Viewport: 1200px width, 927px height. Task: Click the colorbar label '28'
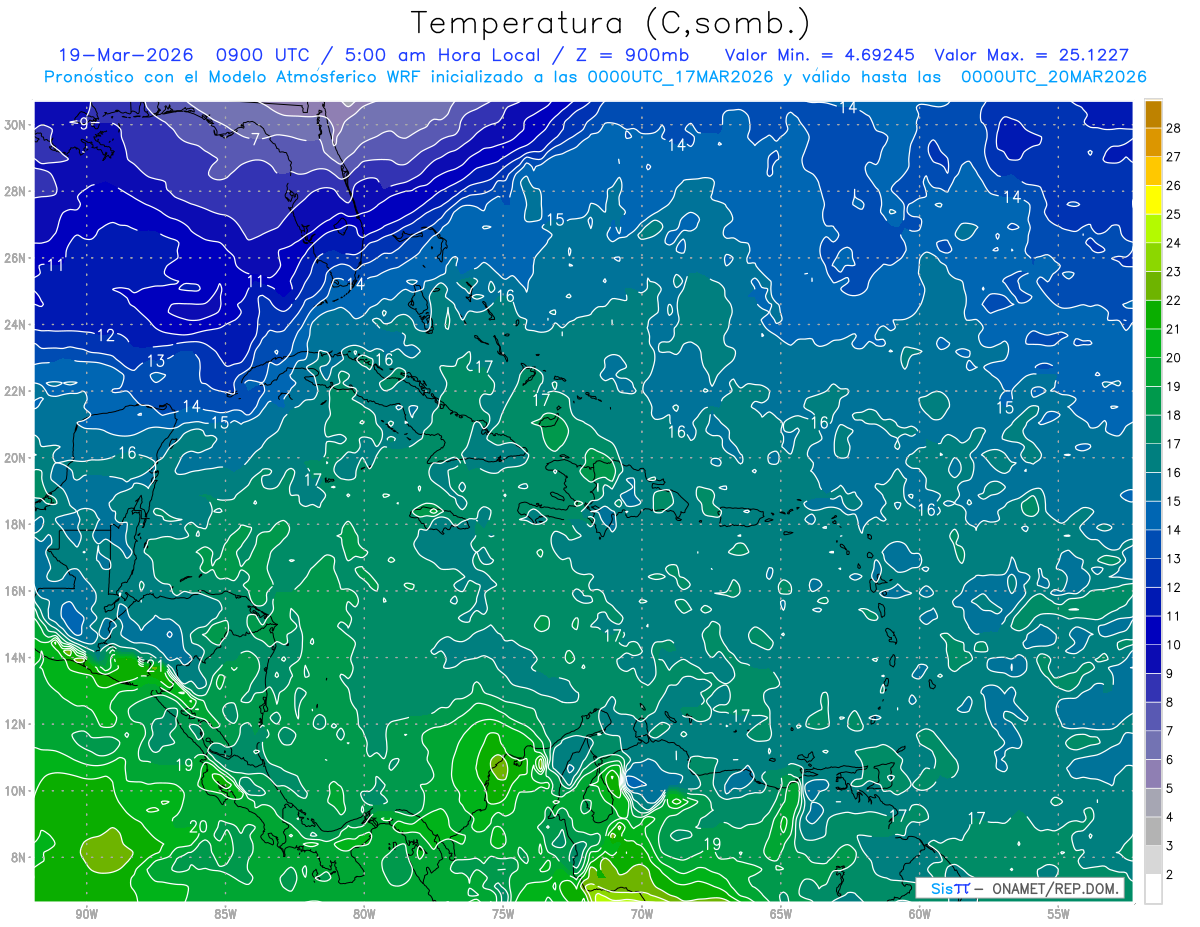pos(1174,127)
